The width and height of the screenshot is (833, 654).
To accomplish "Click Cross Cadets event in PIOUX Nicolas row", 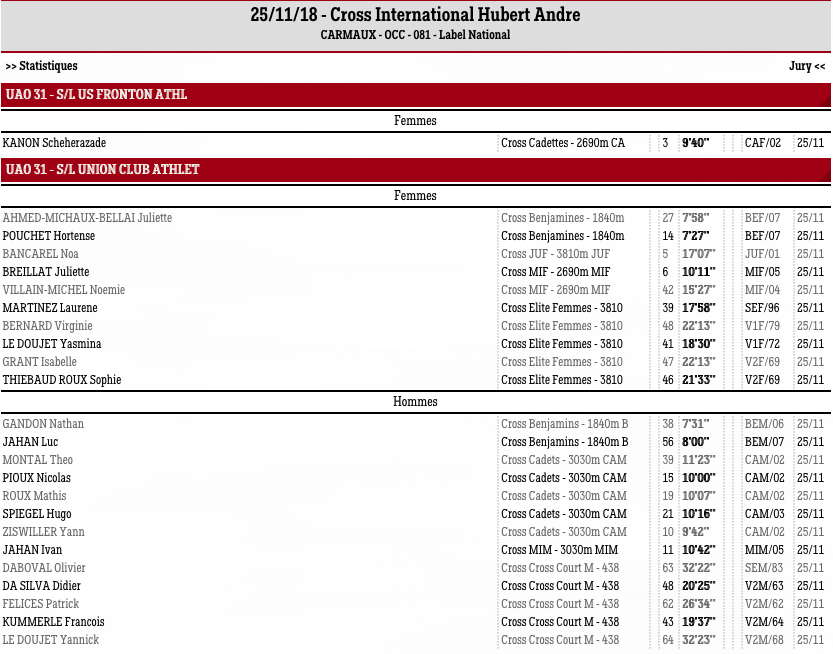I will tap(564, 478).
